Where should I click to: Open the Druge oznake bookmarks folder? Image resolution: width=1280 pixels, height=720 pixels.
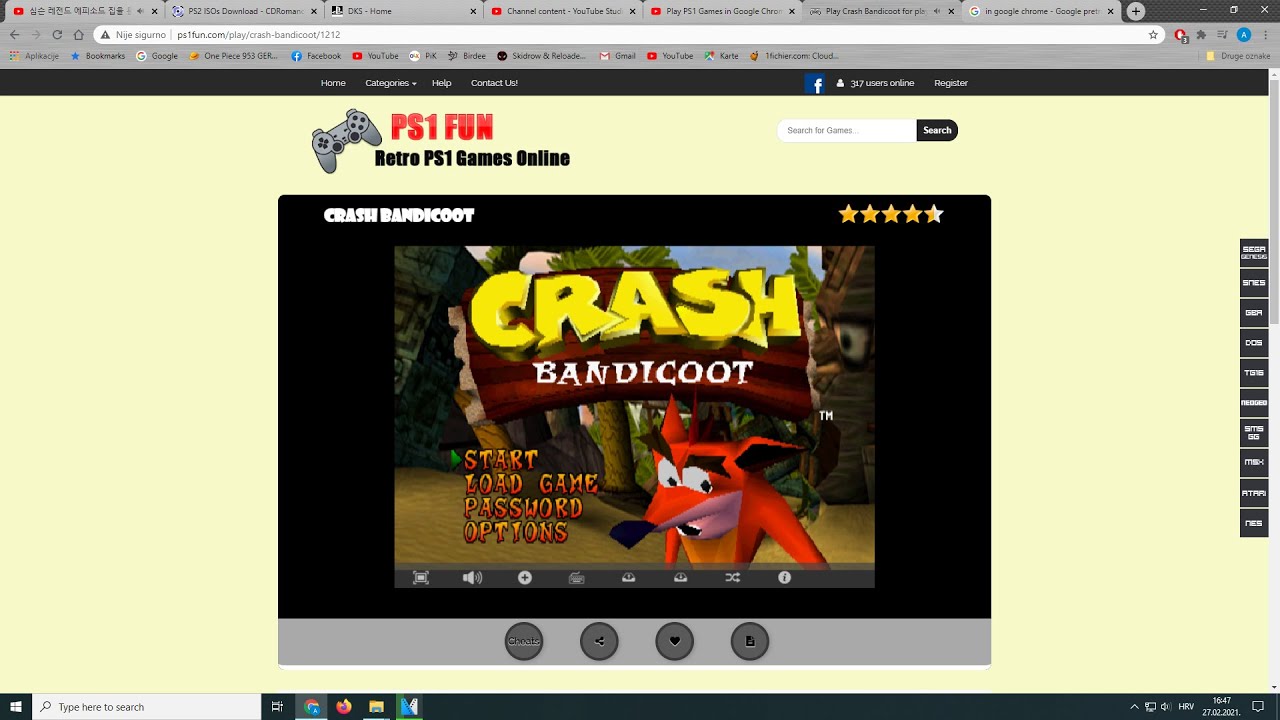point(1238,56)
